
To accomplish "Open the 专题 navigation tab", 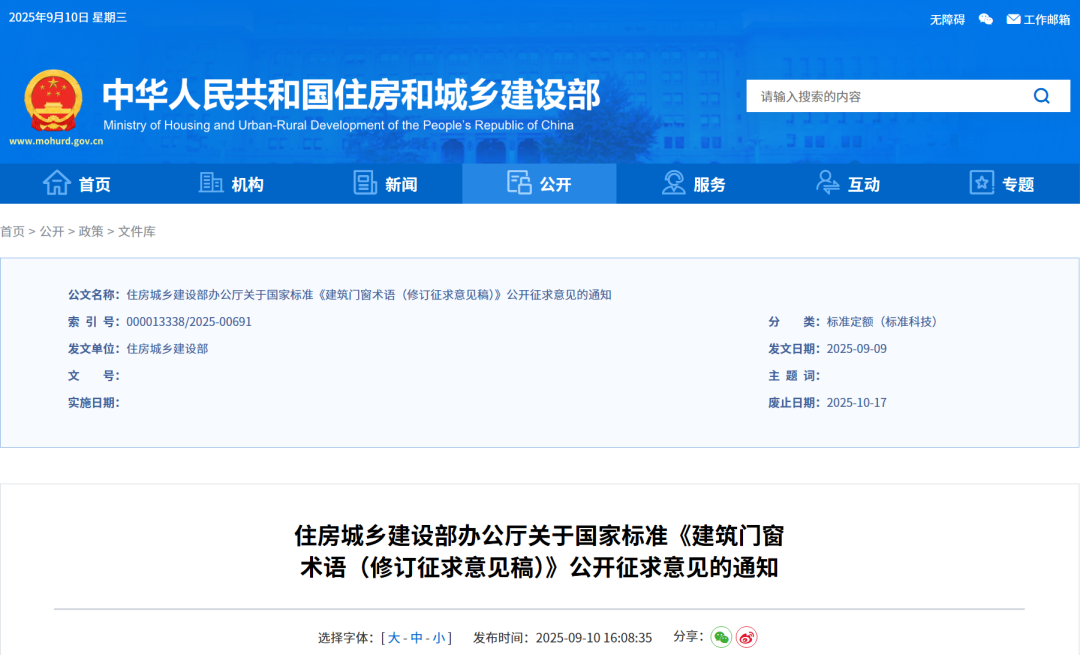I will [1002, 184].
